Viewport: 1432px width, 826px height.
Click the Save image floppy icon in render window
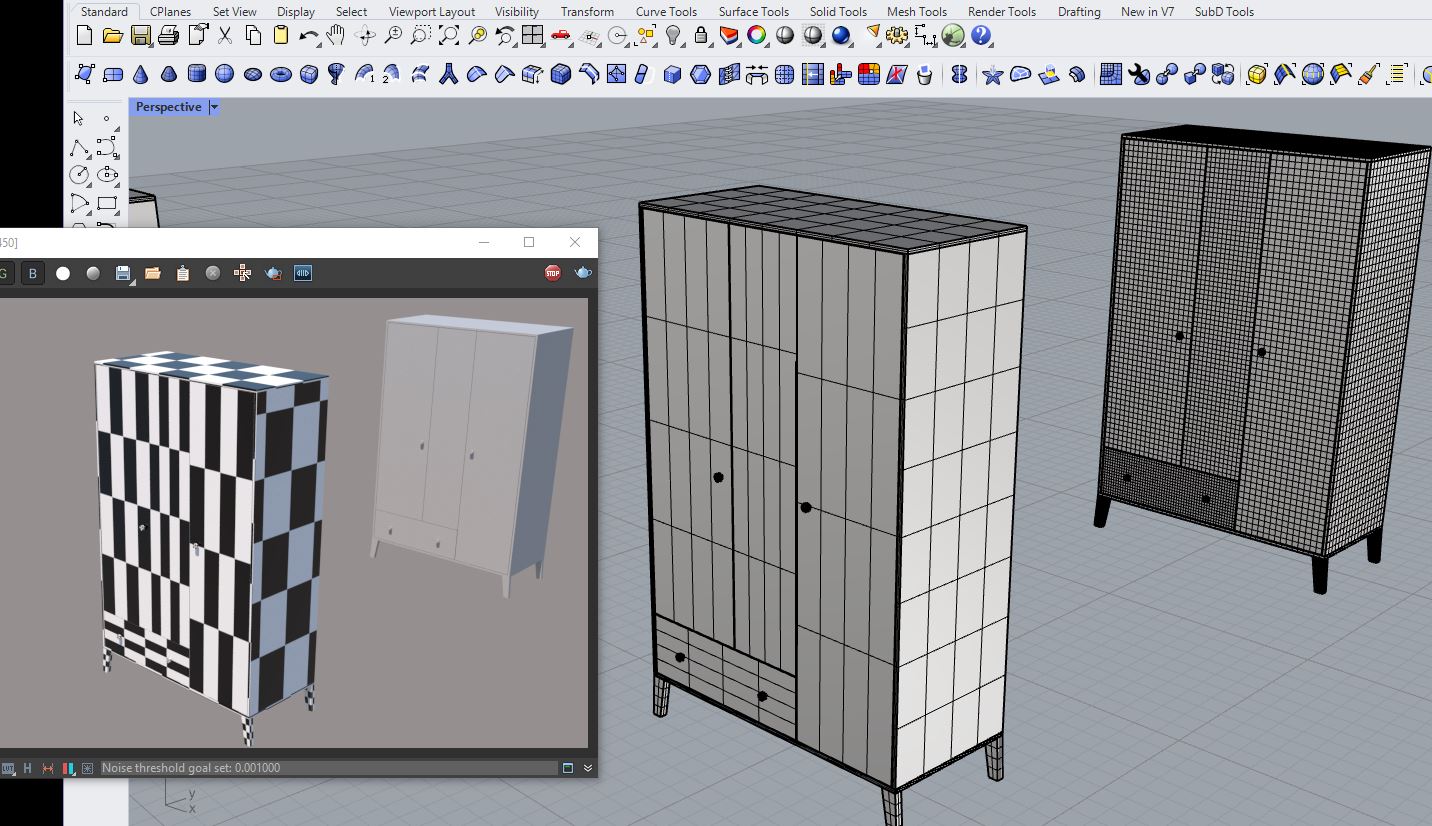point(123,273)
